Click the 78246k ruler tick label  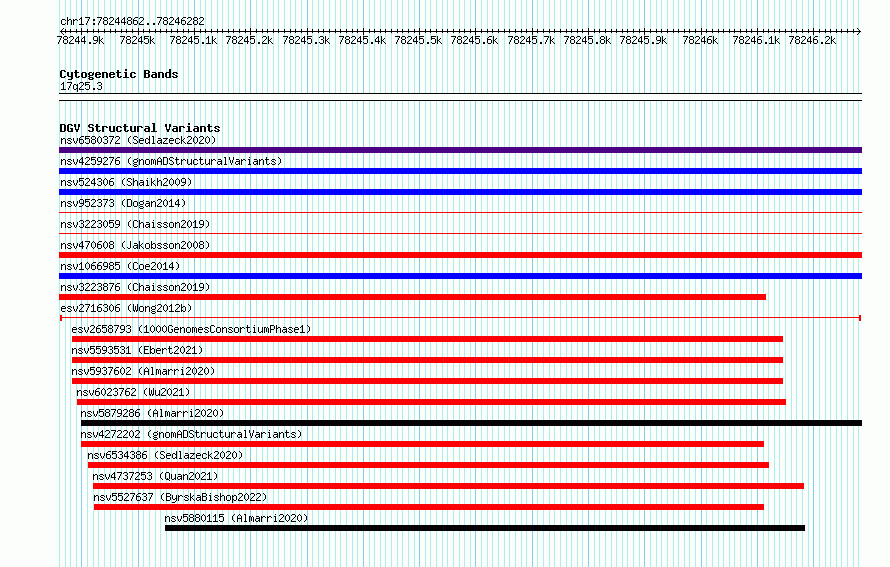coord(700,40)
